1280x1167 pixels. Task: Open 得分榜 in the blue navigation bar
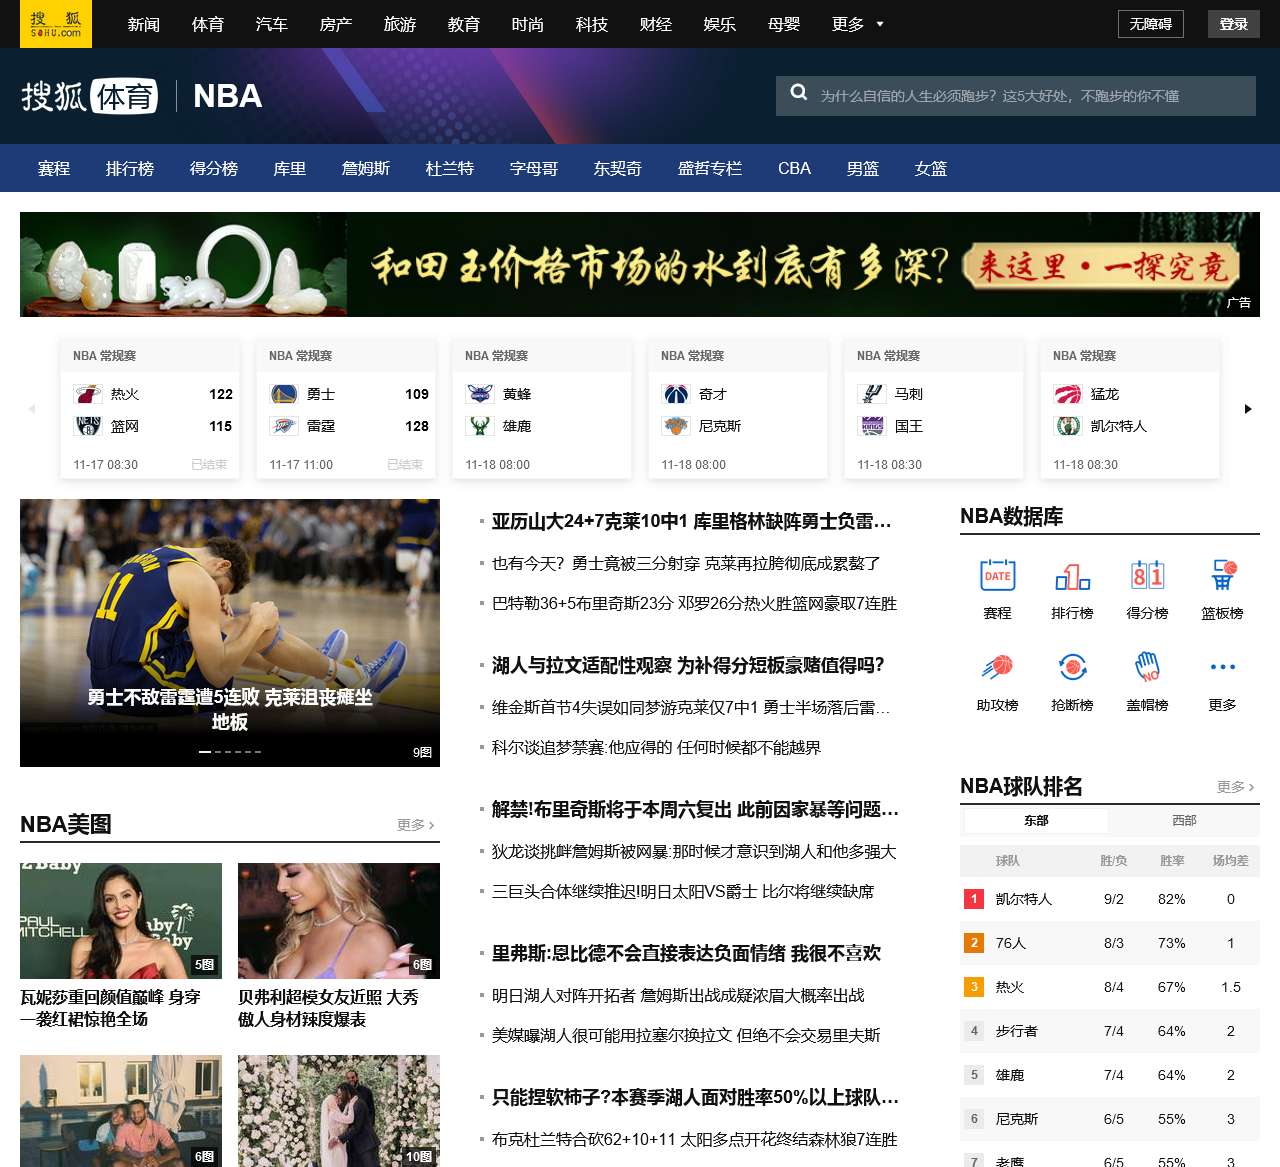[214, 169]
